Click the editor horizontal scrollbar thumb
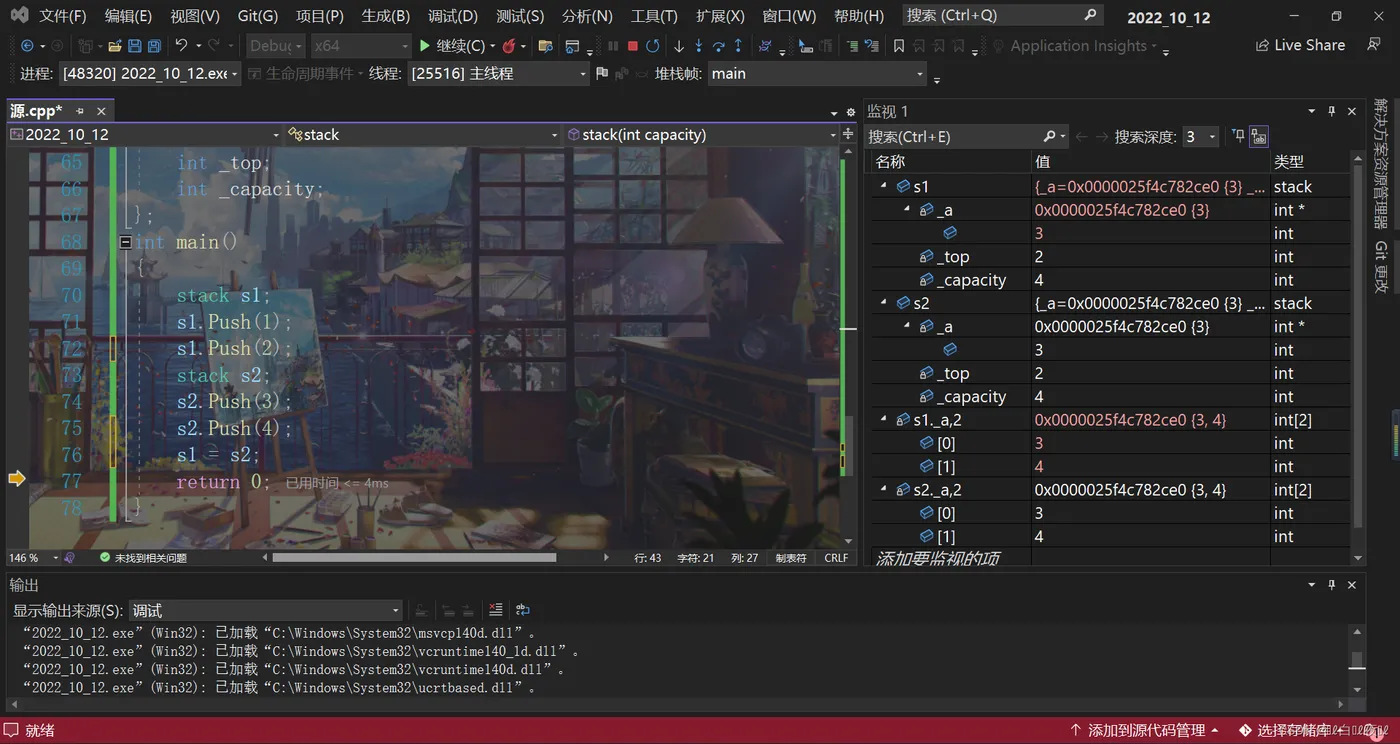 (414, 558)
